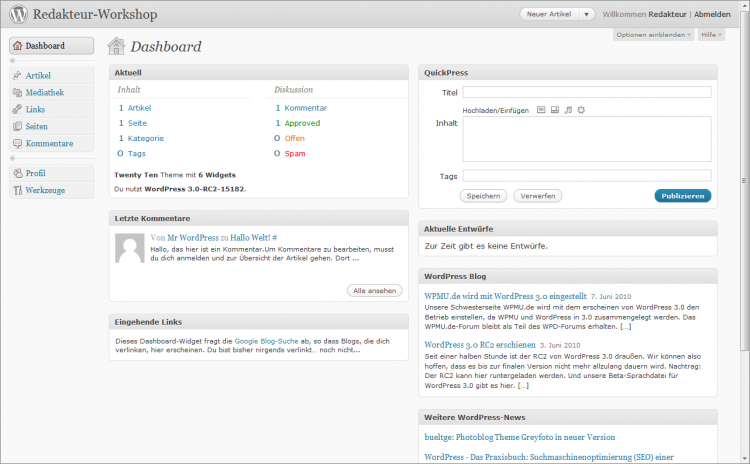Expand the Hilfe help tab
This screenshot has height=464, width=750.
(711, 35)
